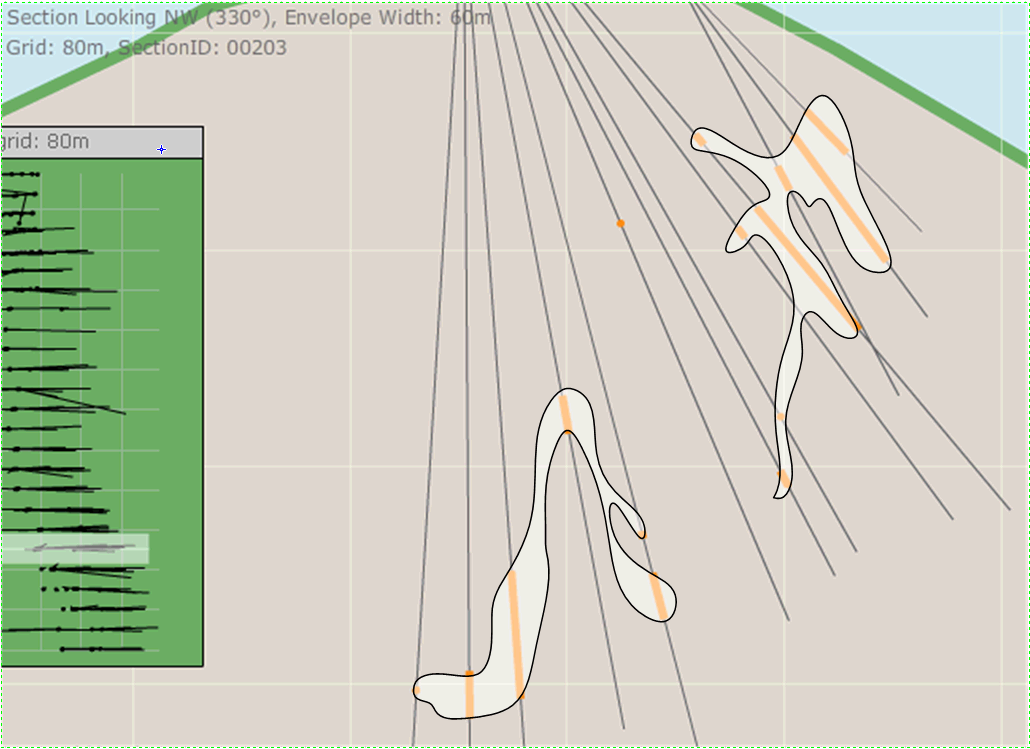Click the orange intercept in lower orebody's right lobe
Screen dimensions: 1030x749
(x=657, y=595)
